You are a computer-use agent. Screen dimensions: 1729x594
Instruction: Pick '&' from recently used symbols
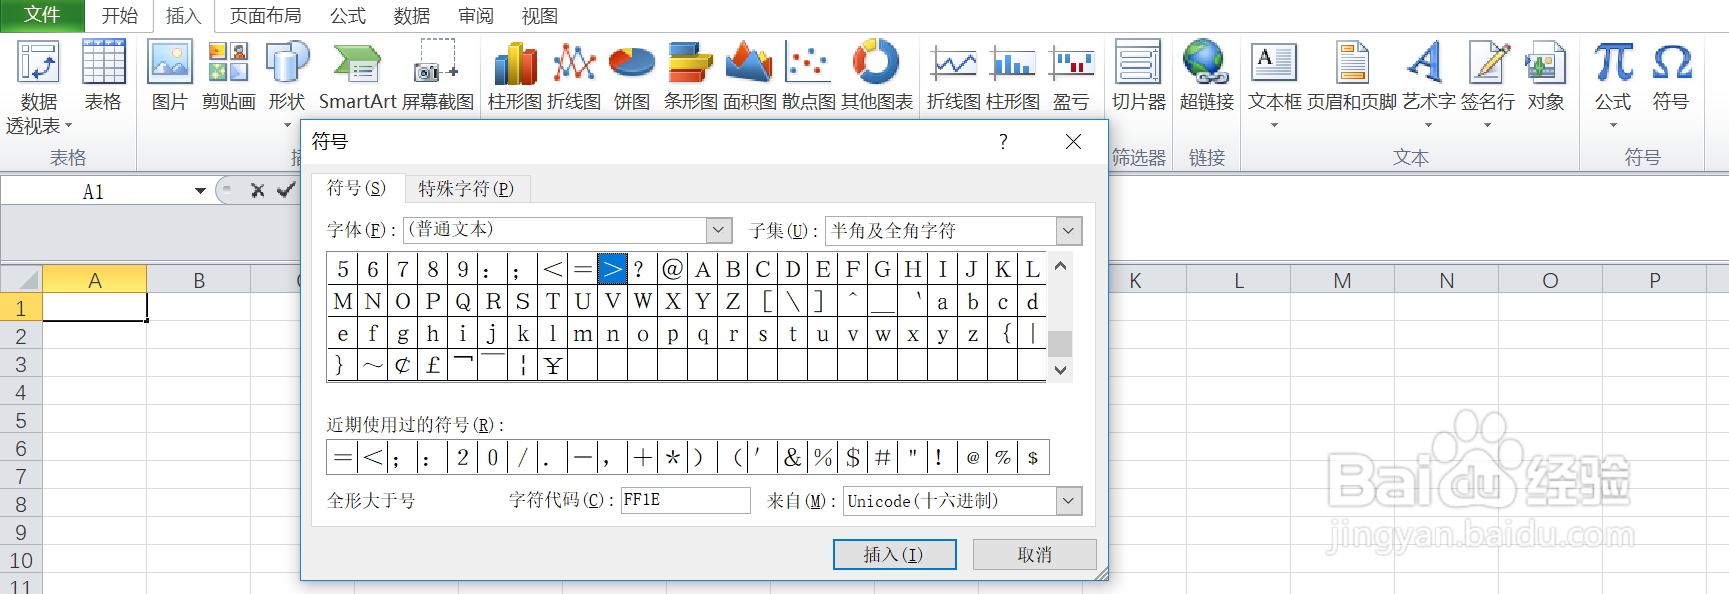click(792, 457)
